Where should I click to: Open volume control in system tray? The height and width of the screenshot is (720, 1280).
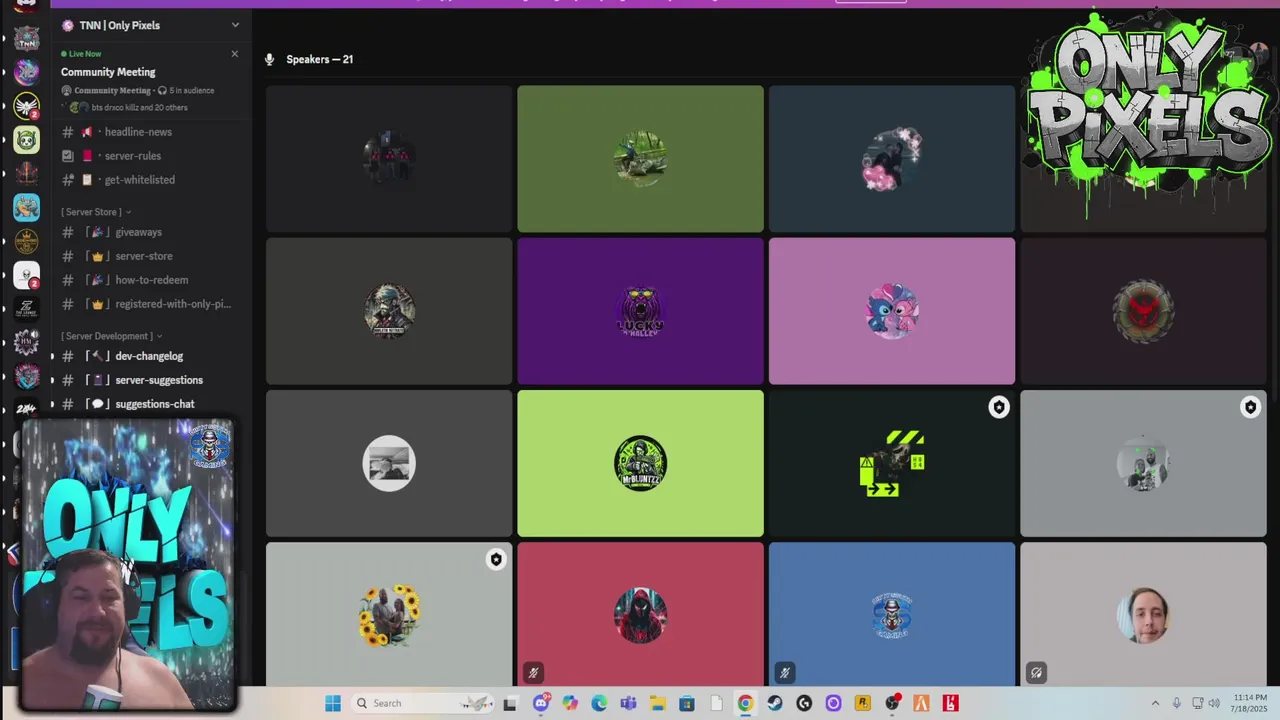tap(1214, 703)
